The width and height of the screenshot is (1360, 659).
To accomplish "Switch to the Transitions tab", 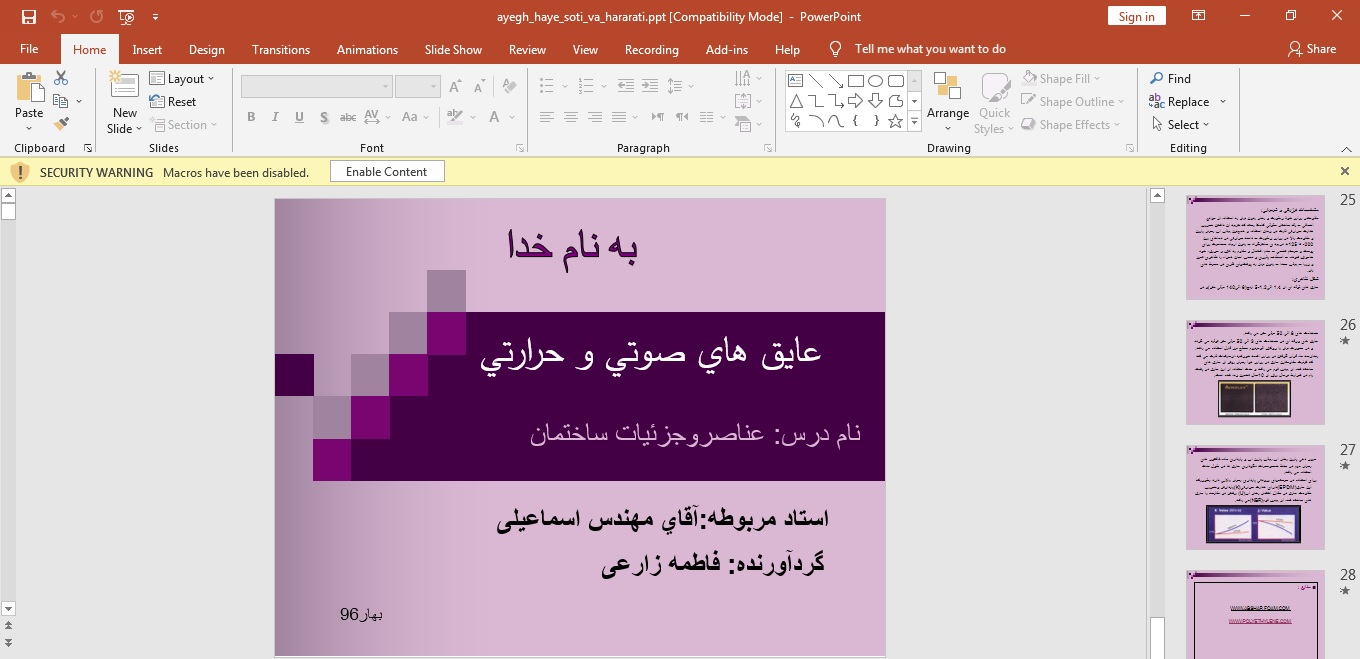I will [280, 49].
